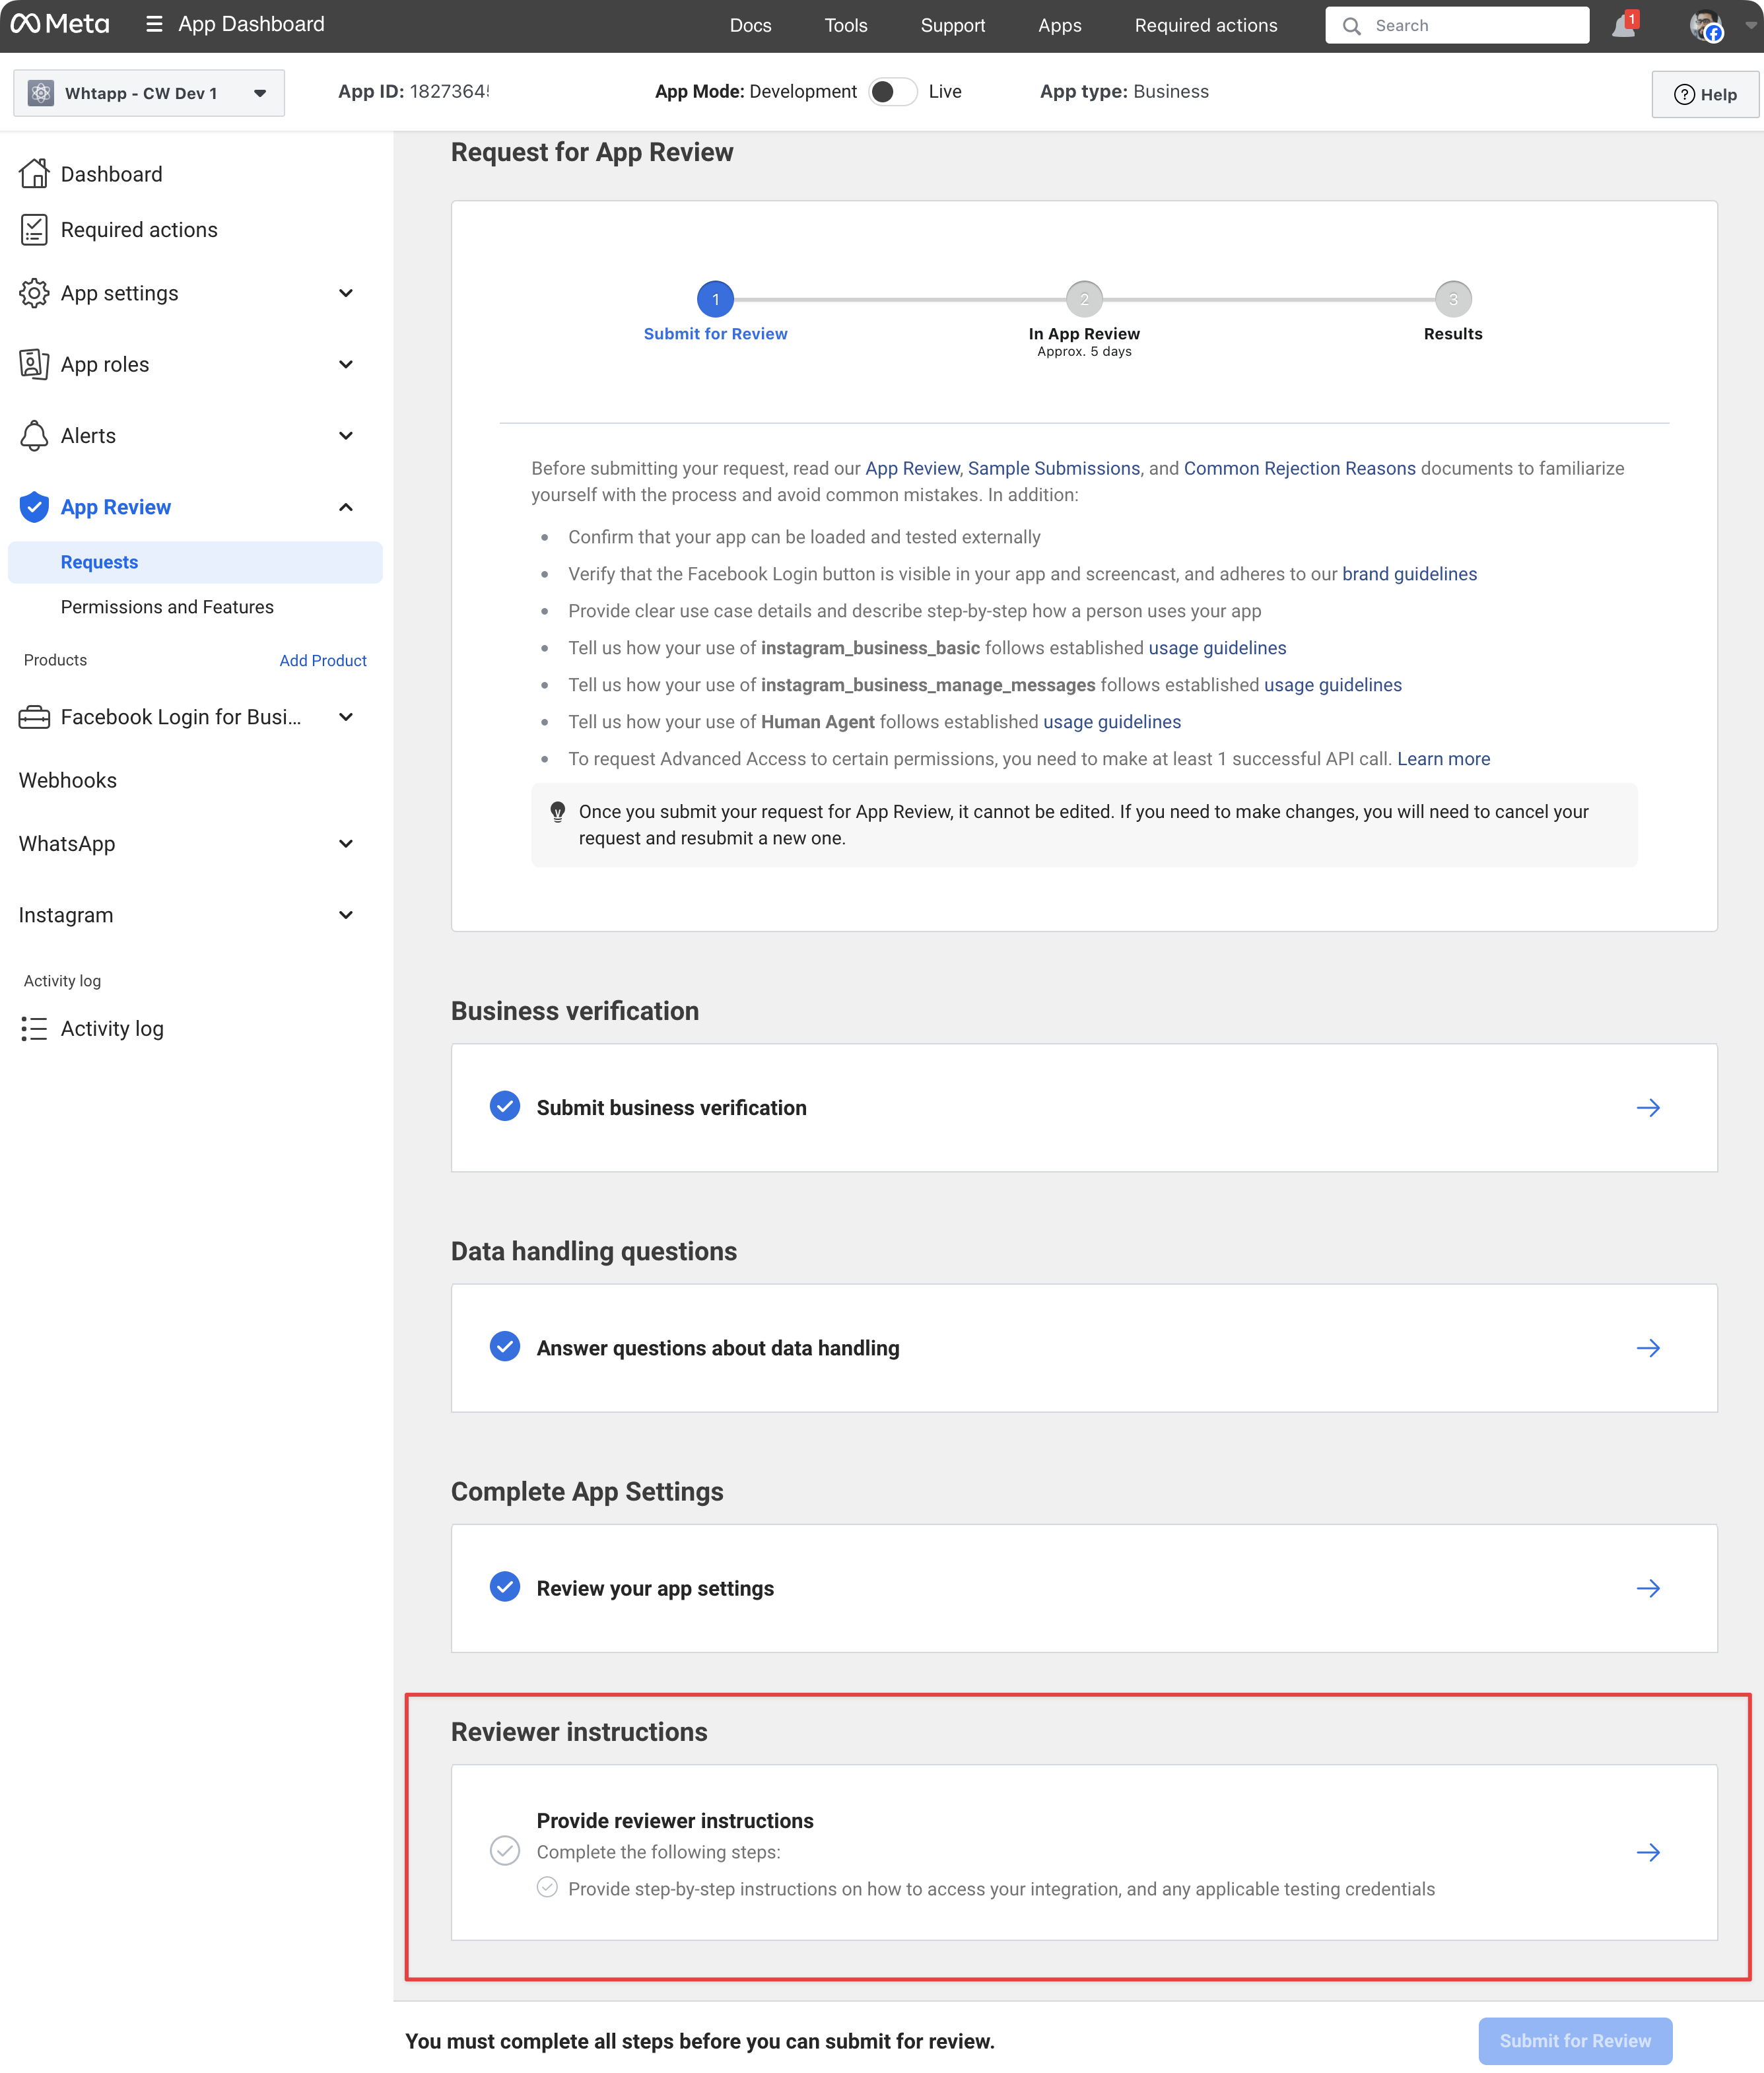Open the Dashboard home icon

coord(34,174)
